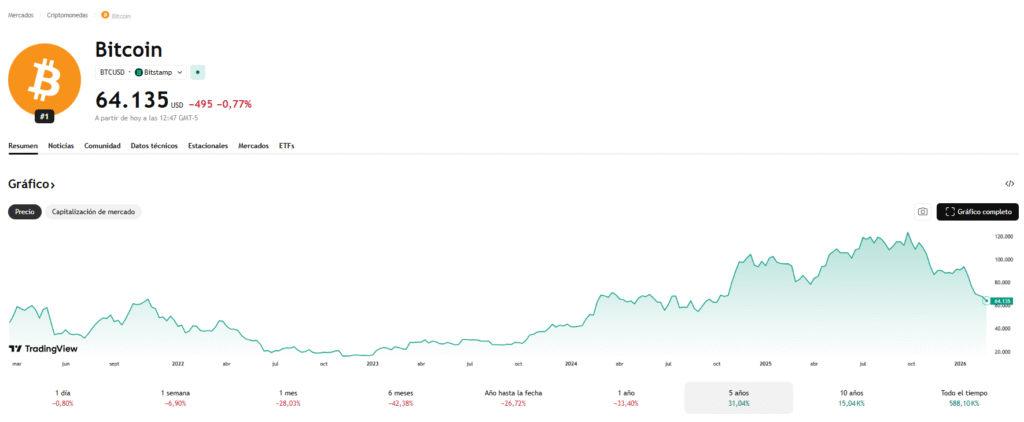This screenshot has width=1024, height=422.
Task: Open the BTCUSD Bitstamp symbol dropdown
Action: point(141,73)
